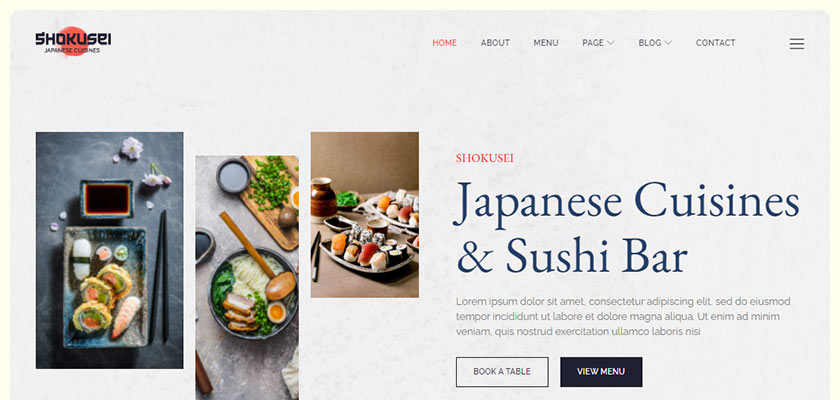Click the Book A Table button
Screen dimensions: 840x400
tap(502, 372)
